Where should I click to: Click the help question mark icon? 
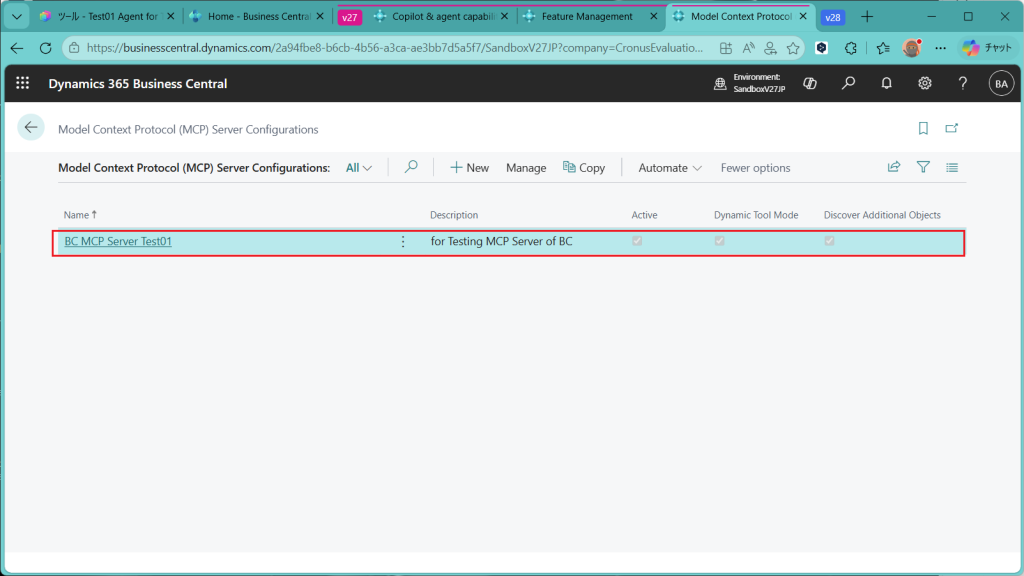pos(962,84)
